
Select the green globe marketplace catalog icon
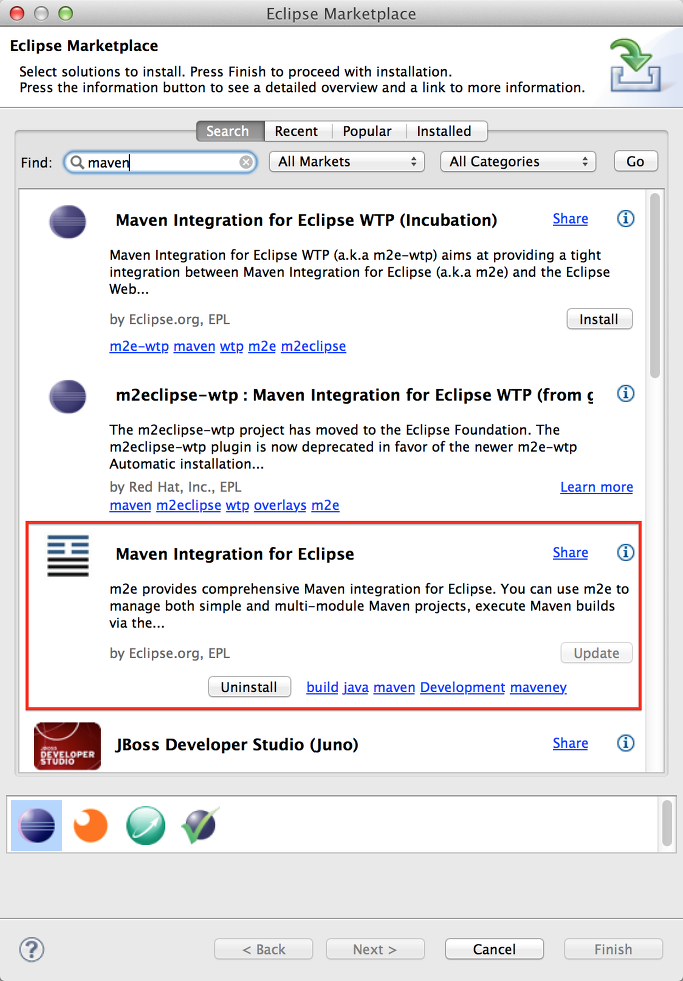point(146,825)
